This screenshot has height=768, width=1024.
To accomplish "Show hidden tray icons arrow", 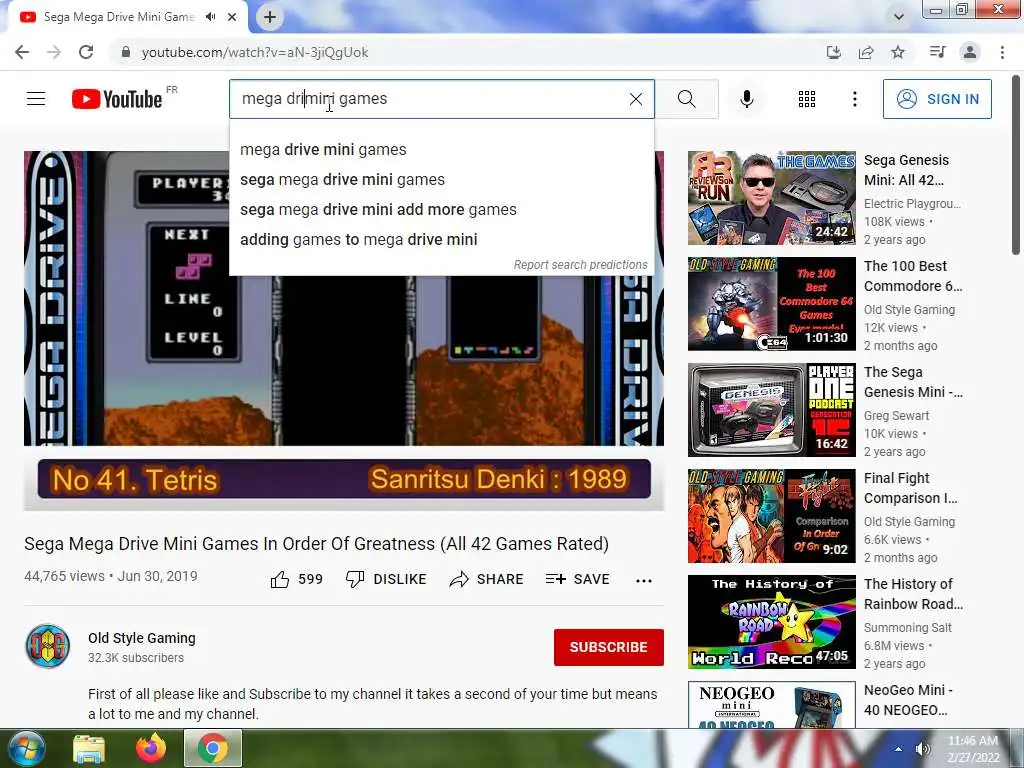I will coord(899,749).
